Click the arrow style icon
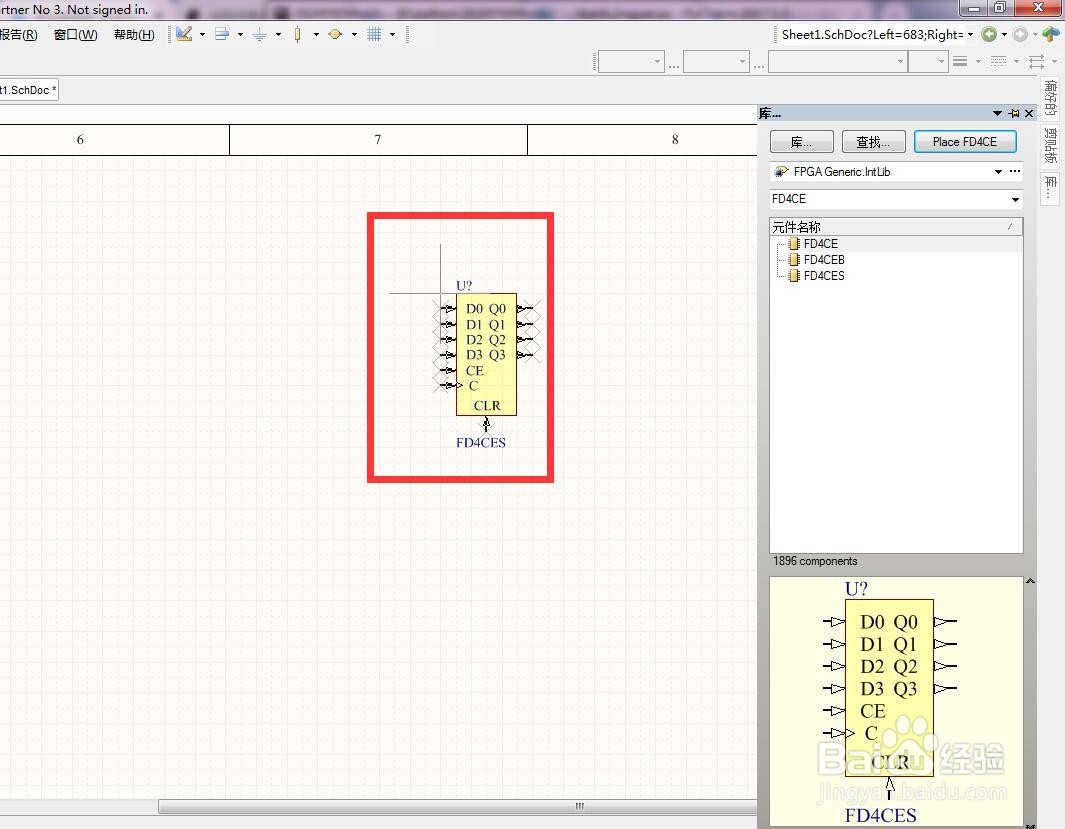Screen dimensions: 1065x829 point(1036,62)
